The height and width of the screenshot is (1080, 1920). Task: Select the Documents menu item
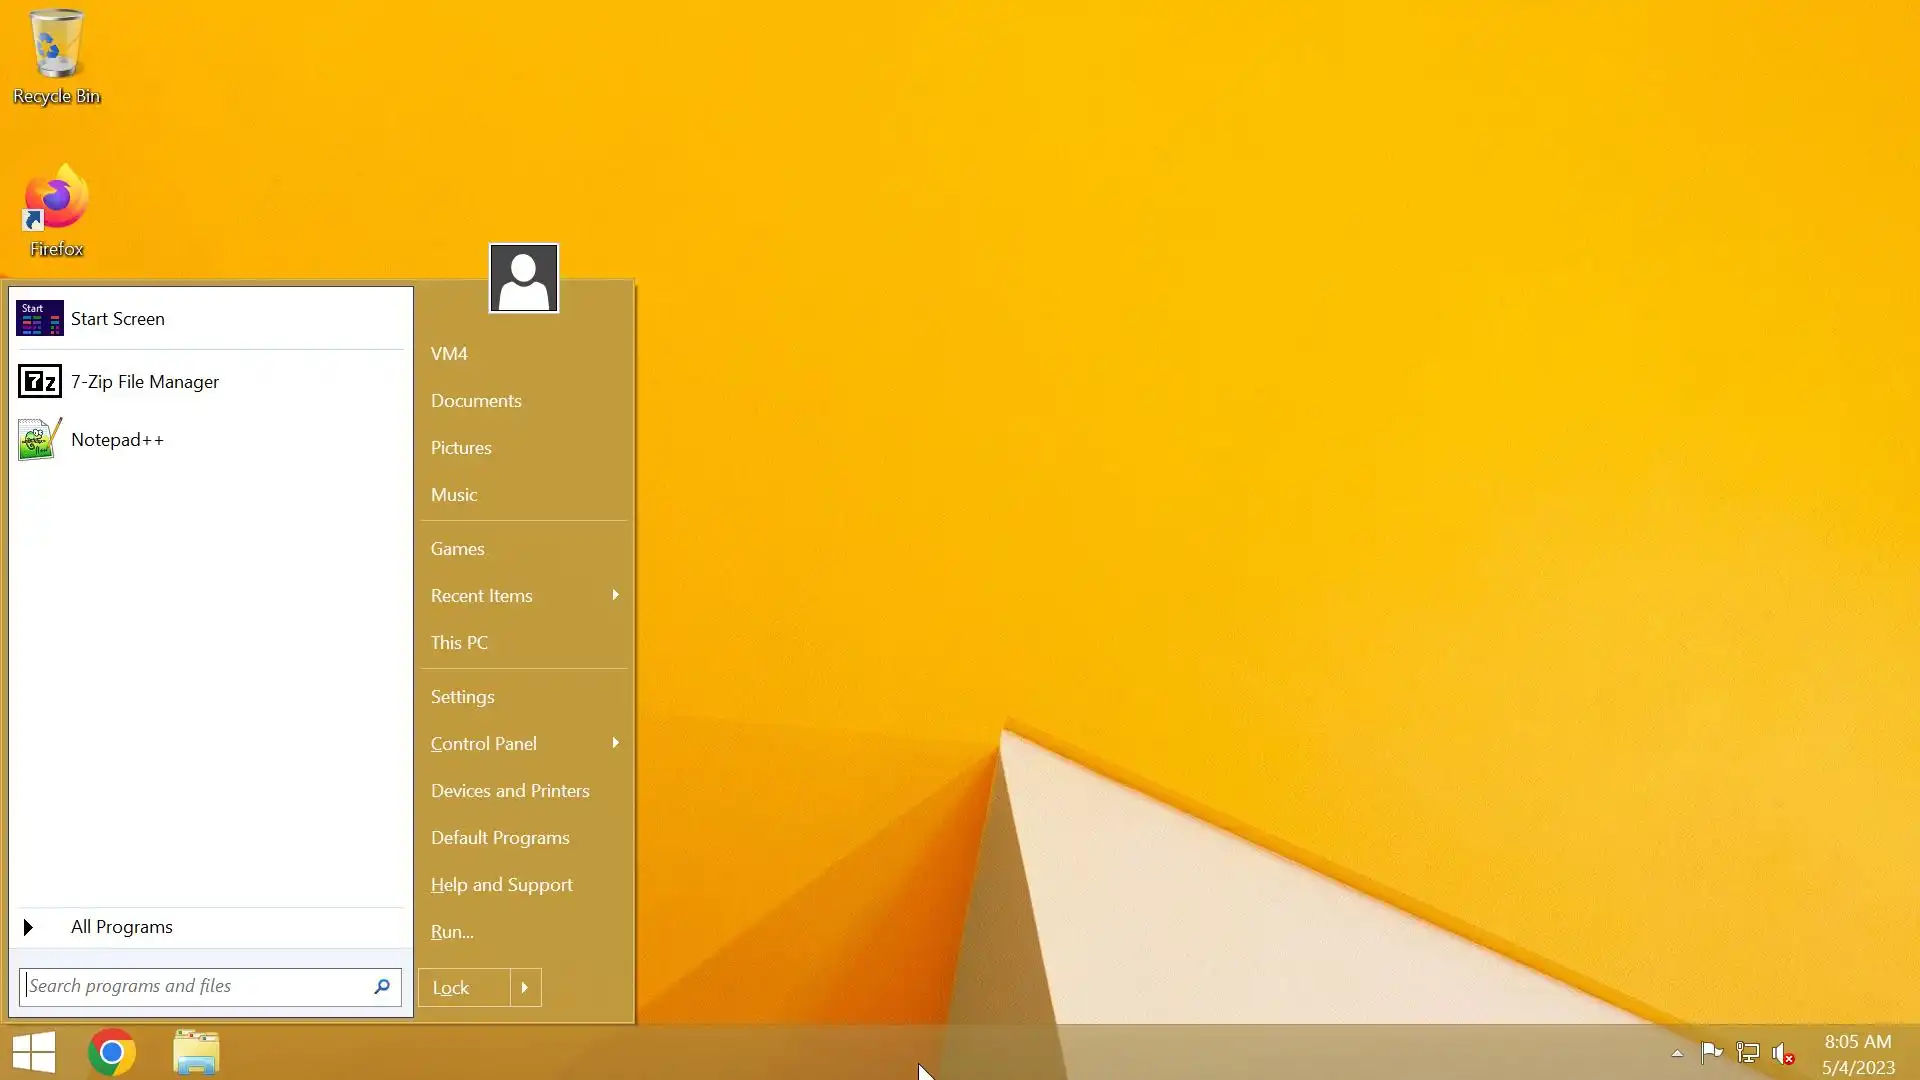coord(476,400)
